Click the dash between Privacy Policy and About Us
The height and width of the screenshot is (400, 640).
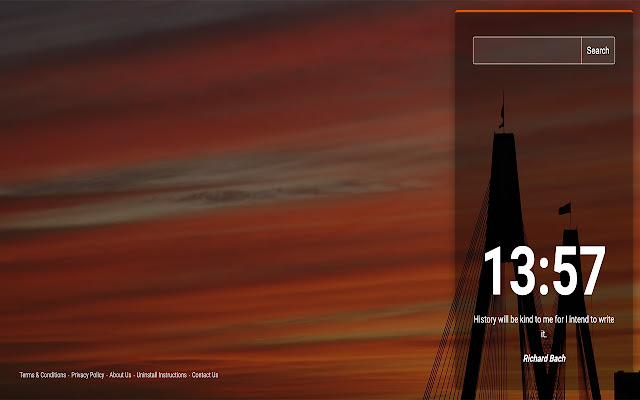coord(107,375)
